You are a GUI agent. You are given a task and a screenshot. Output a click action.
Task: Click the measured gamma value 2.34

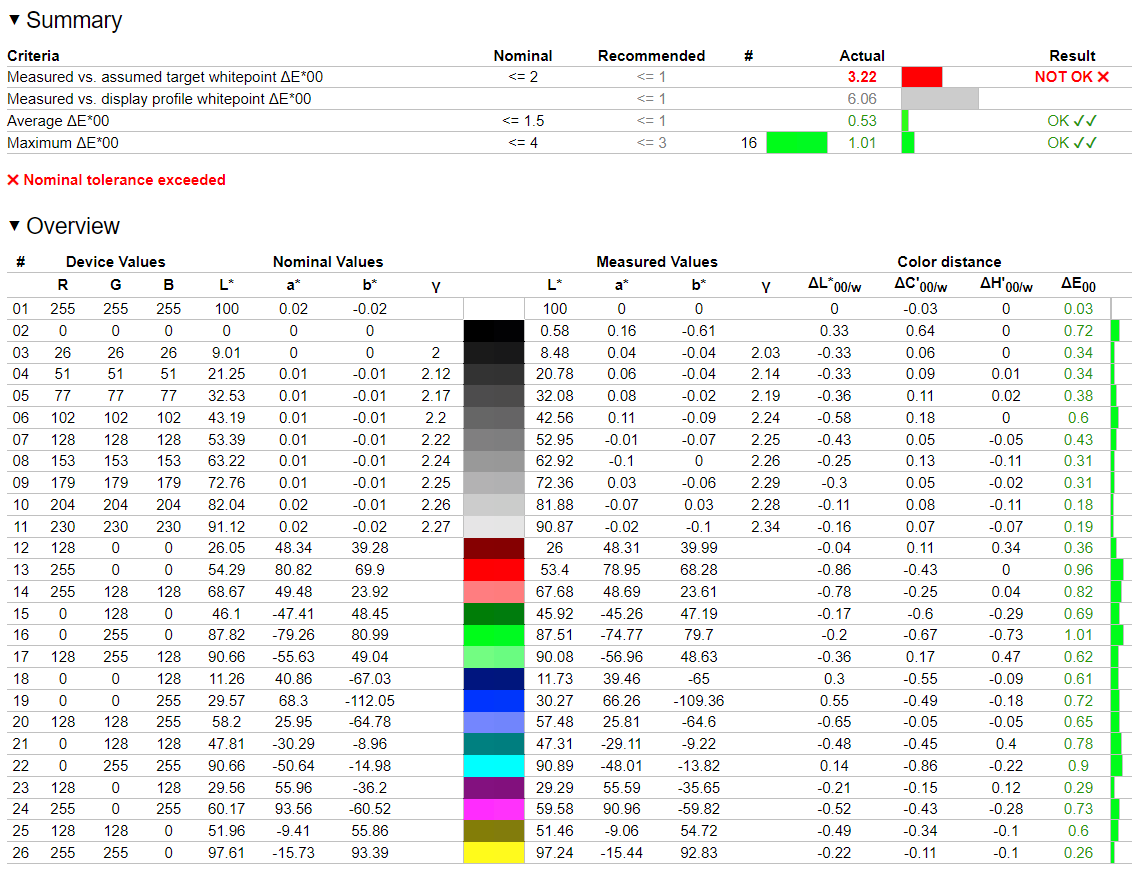(x=765, y=526)
